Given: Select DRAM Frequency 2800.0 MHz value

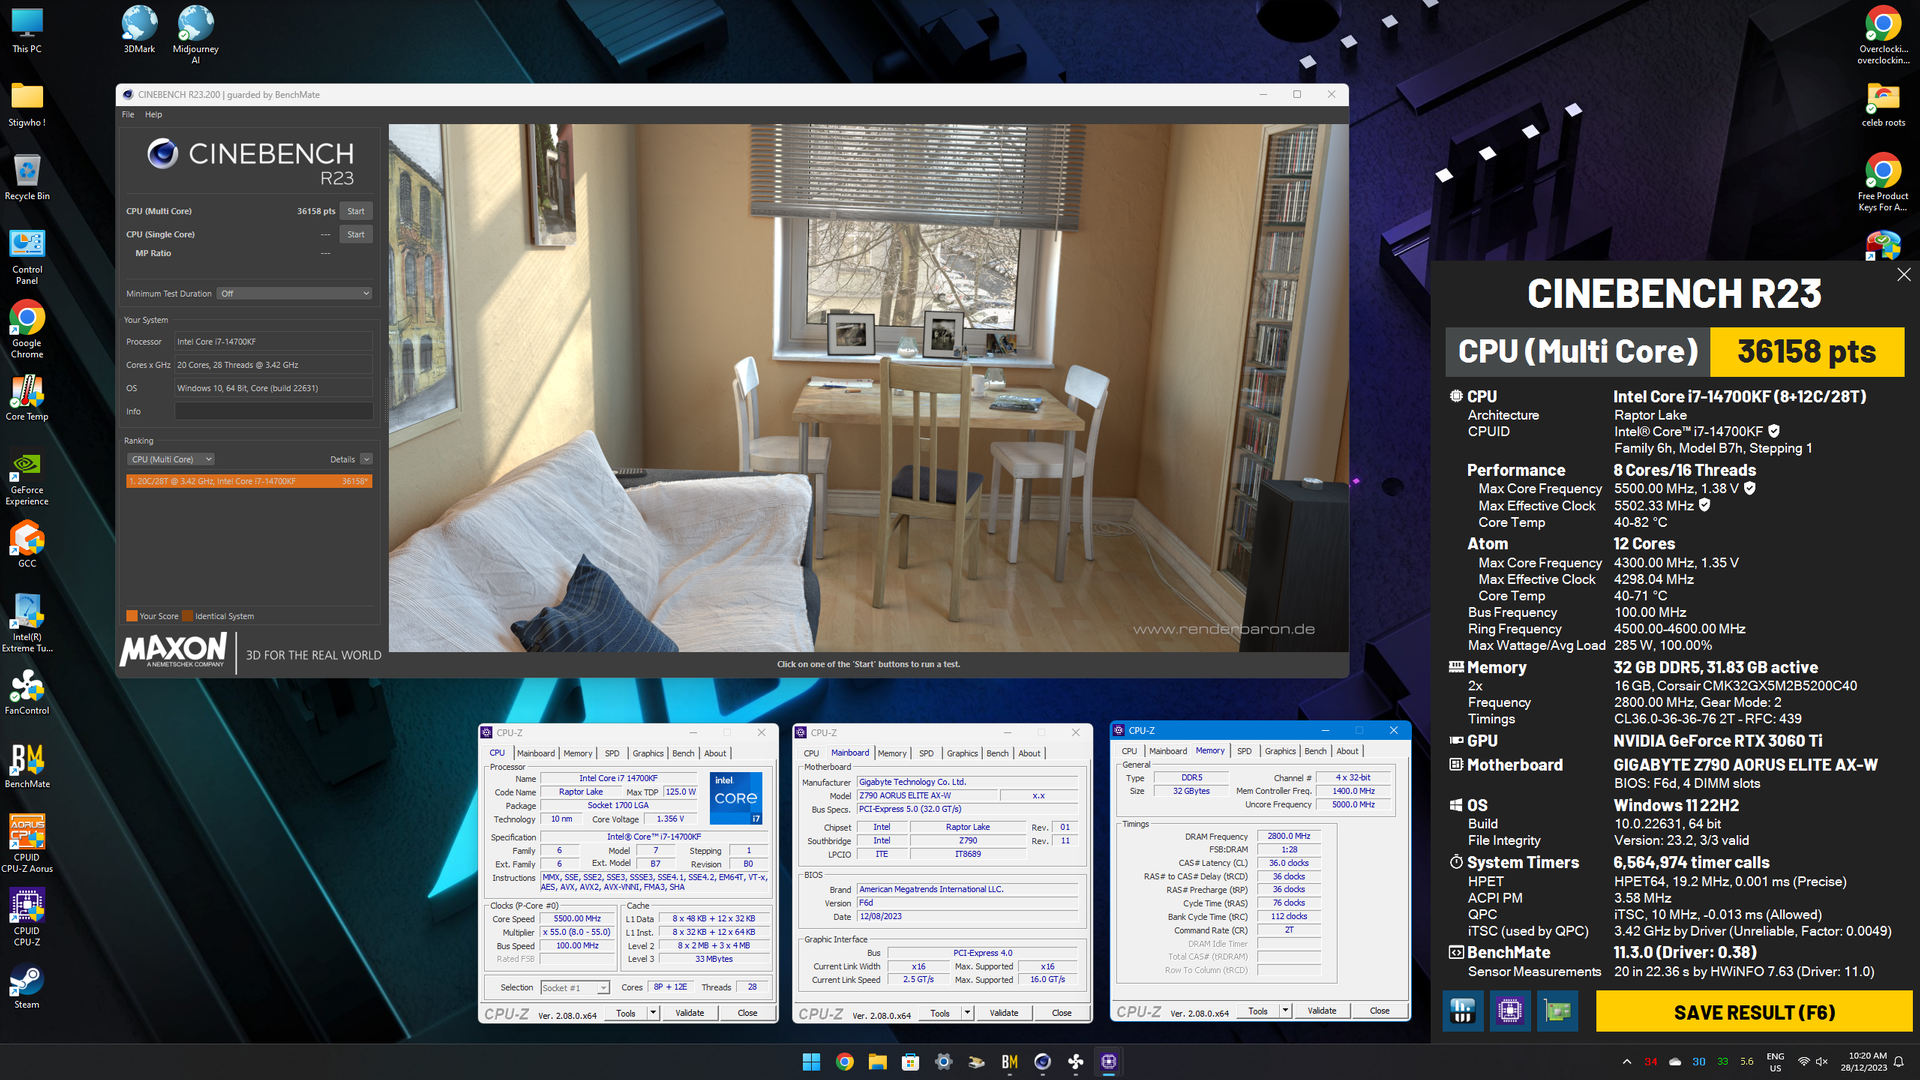Looking at the screenshot, I should pos(1288,836).
